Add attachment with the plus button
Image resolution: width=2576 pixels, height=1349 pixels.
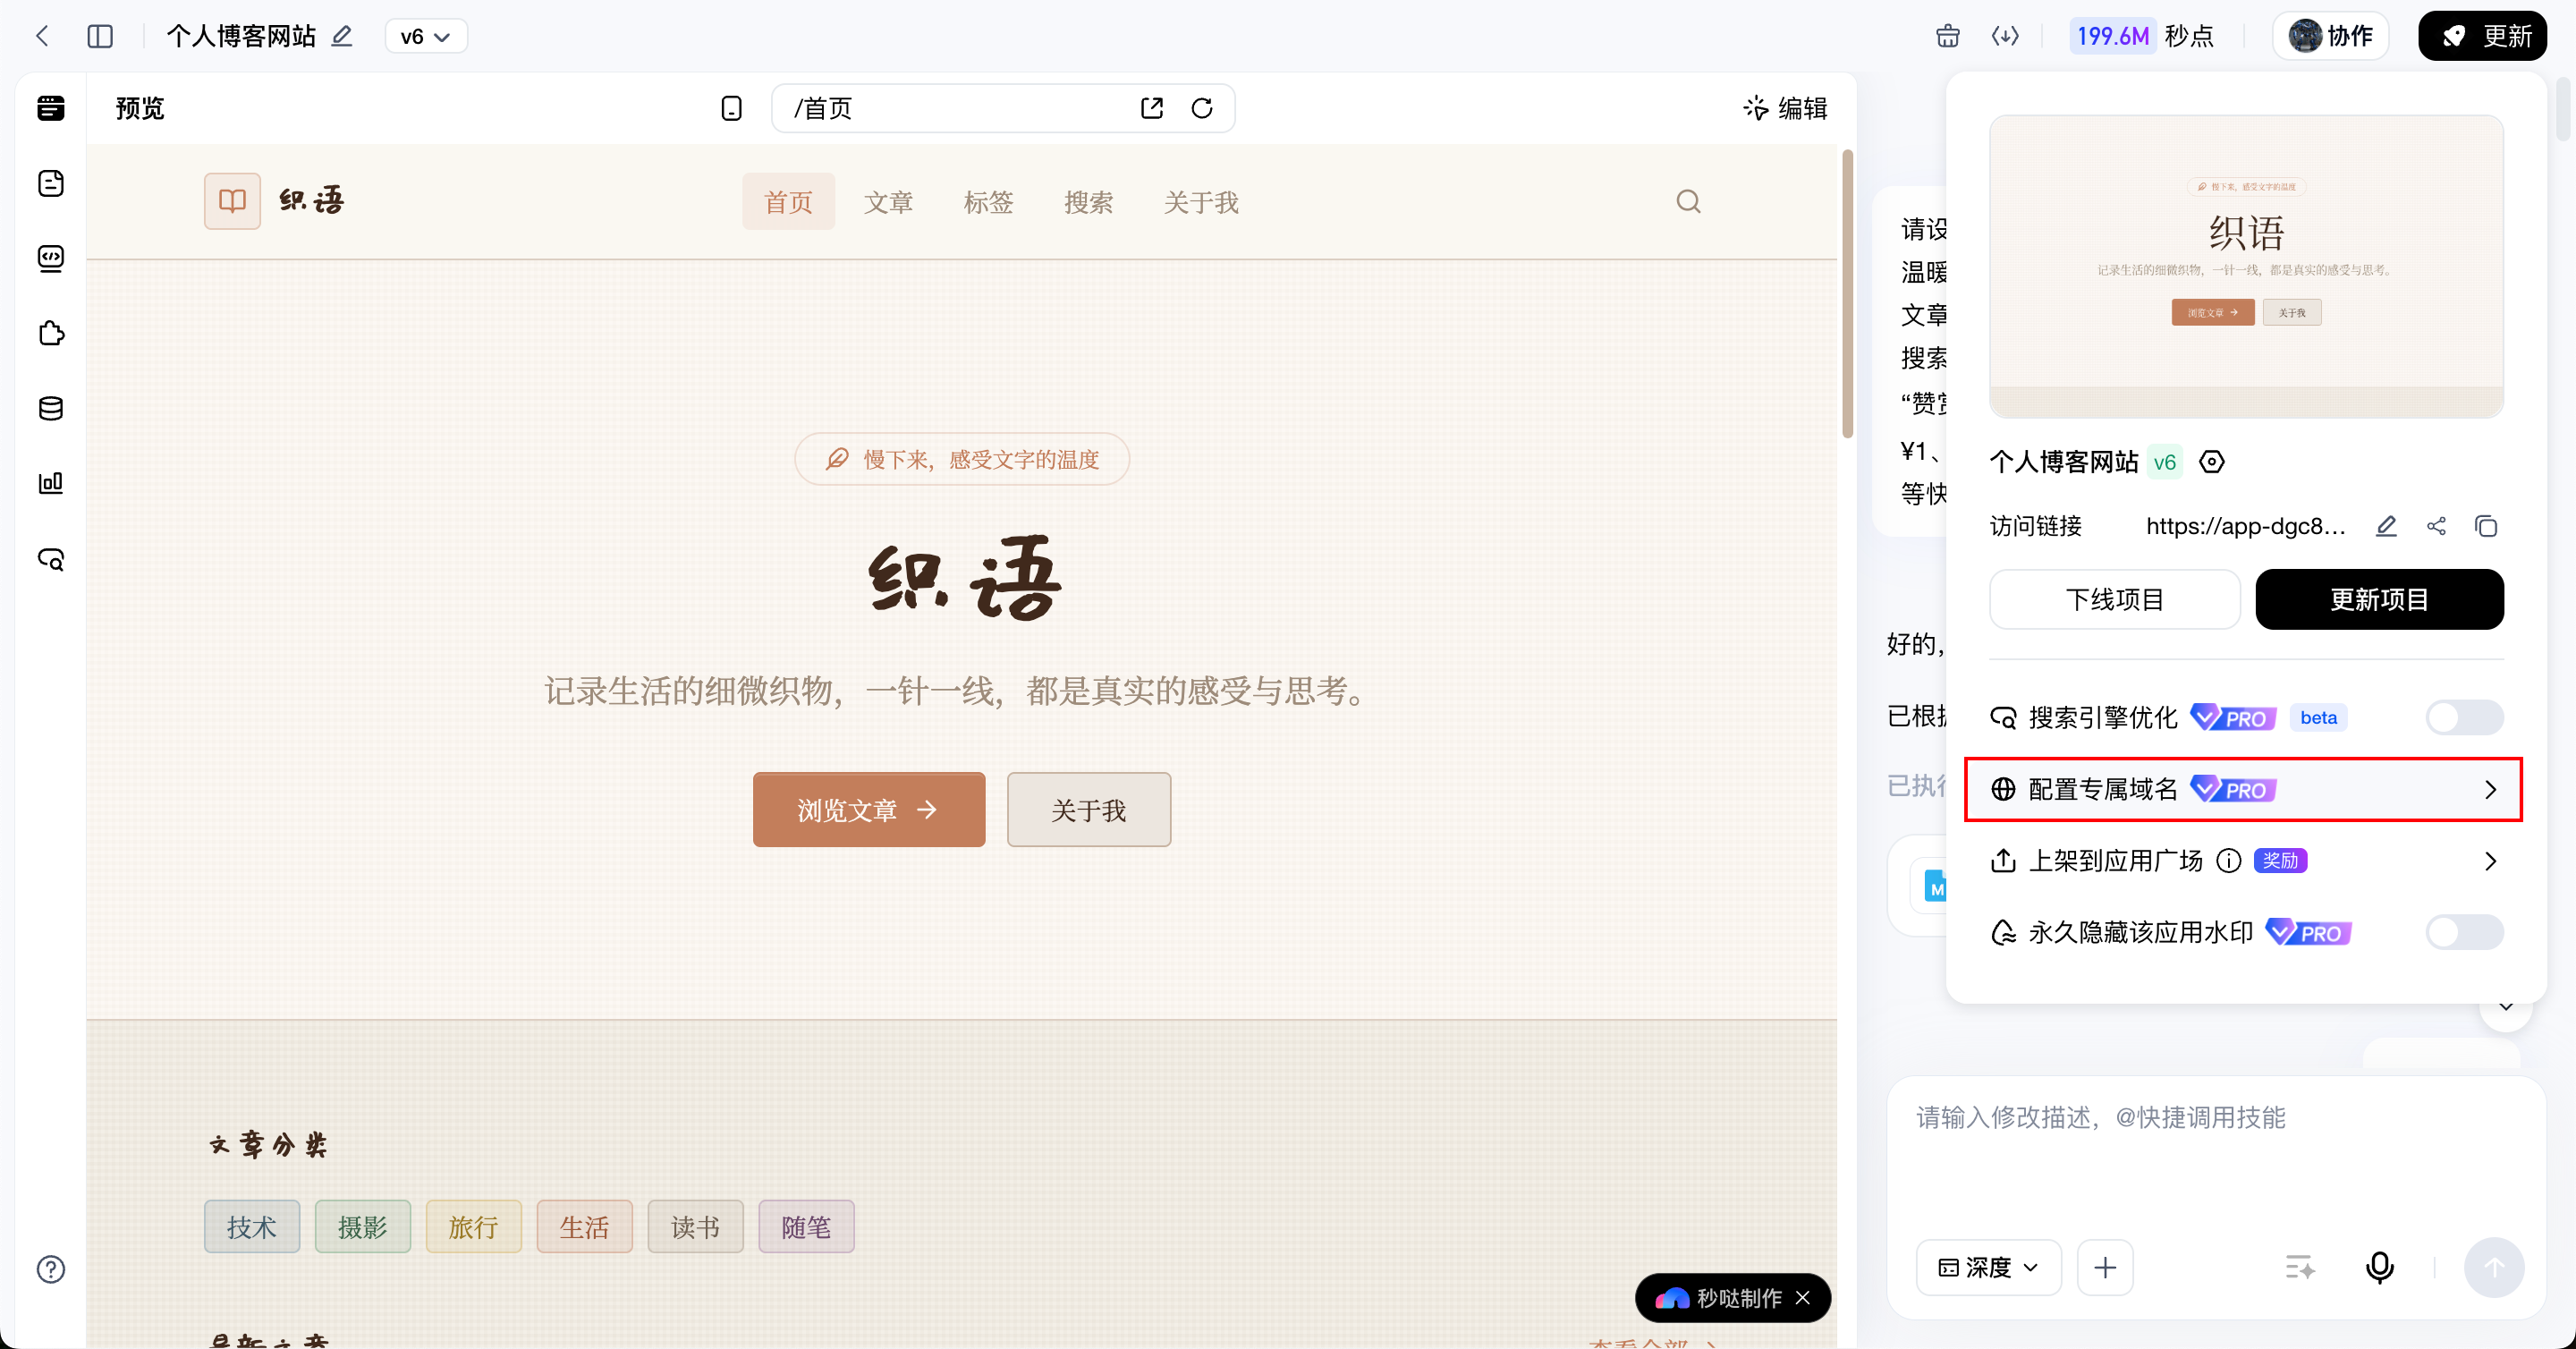pyautogui.click(x=2105, y=1268)
